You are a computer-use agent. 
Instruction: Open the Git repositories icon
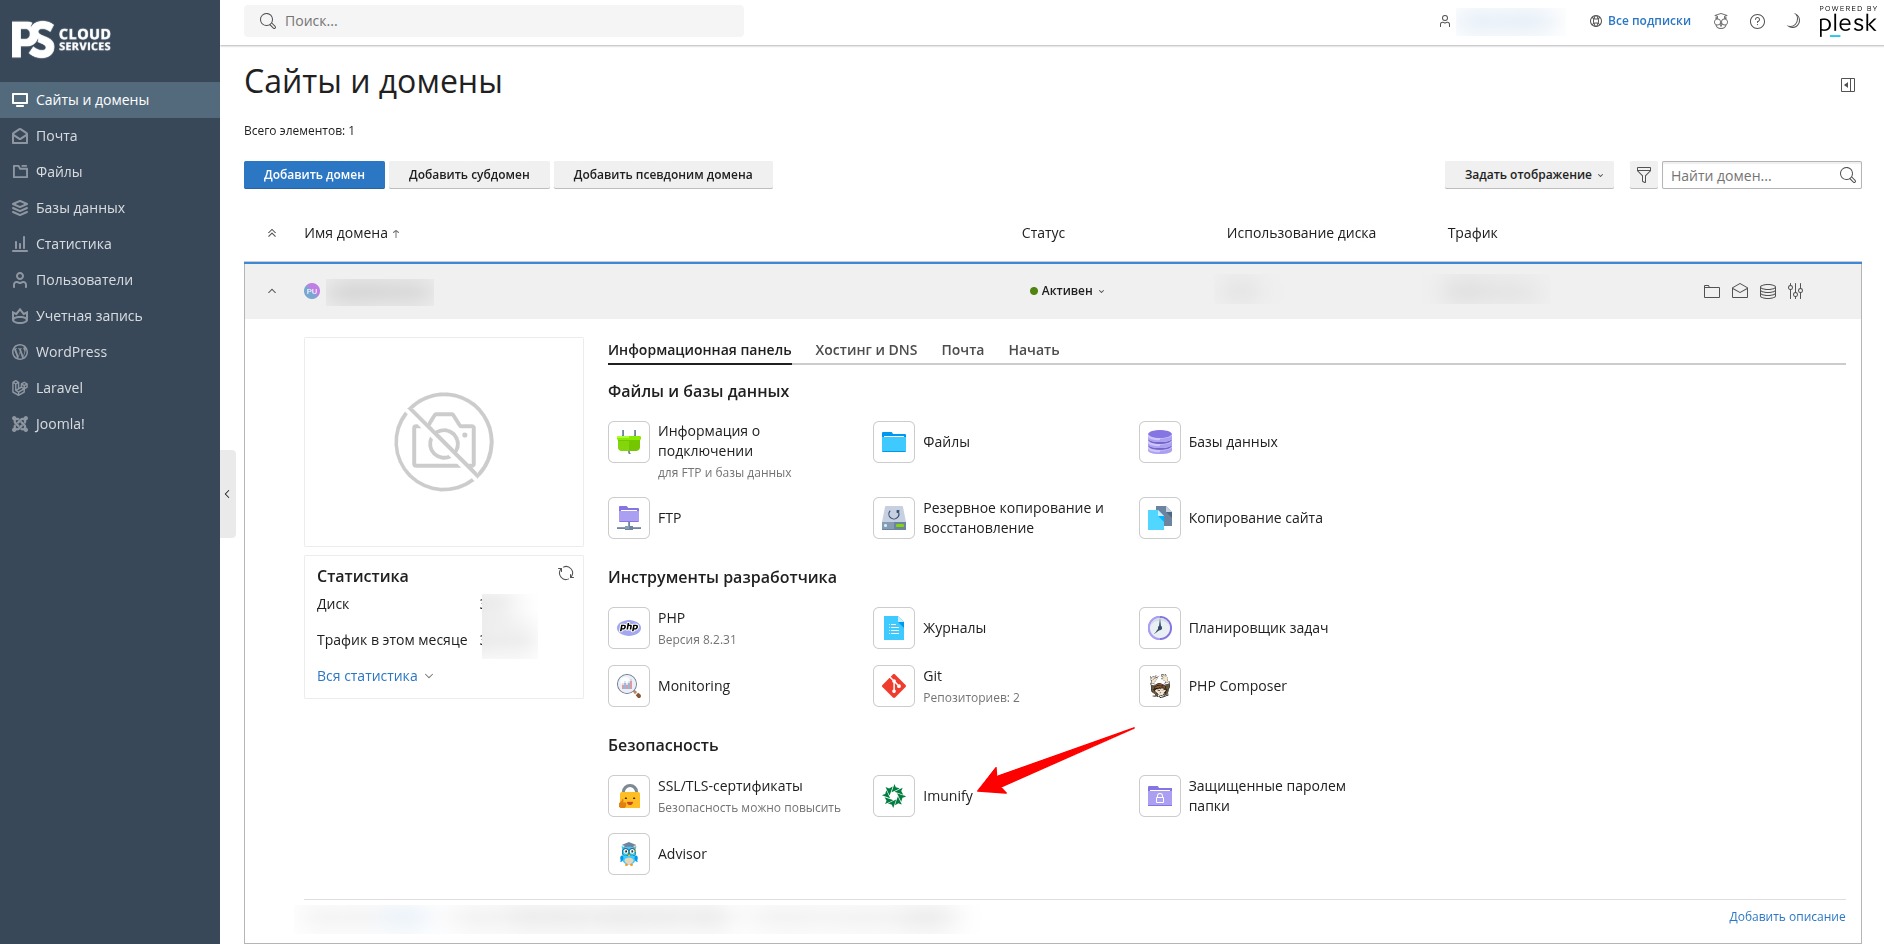[x=894, y=686]
